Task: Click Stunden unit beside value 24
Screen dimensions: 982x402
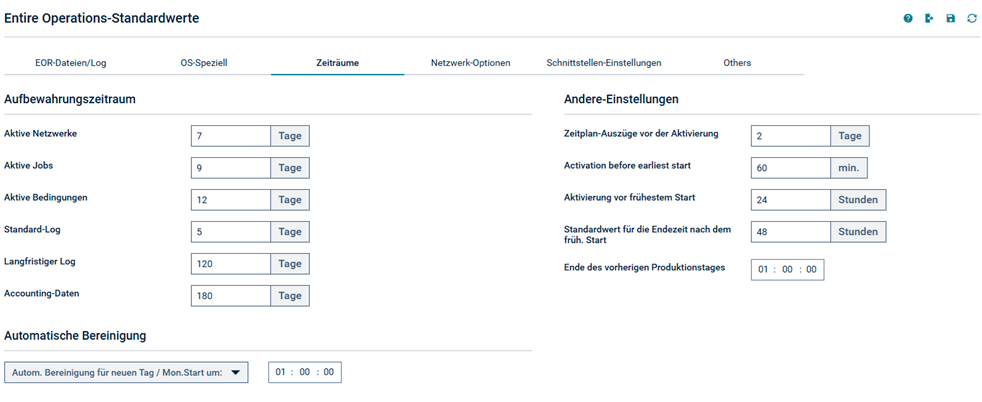Action: [858, 200]
